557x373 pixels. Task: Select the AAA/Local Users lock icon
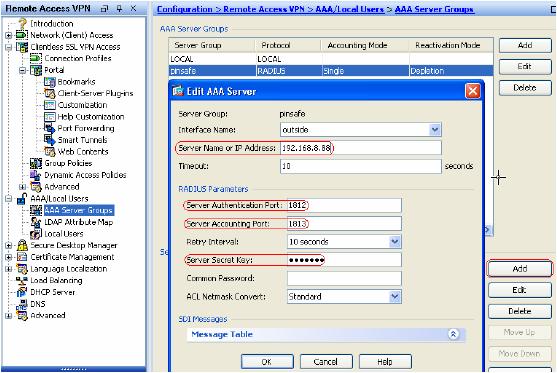pos(22,199)
